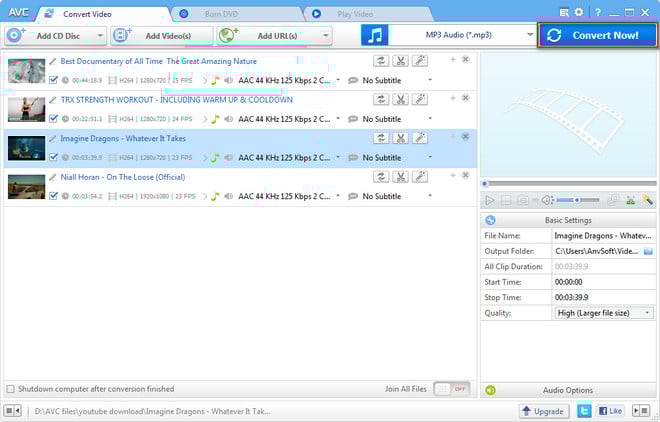Screen dimensions: 660x422
Task: Click the Start Time field 00:00:00
Action: [604, 282]
